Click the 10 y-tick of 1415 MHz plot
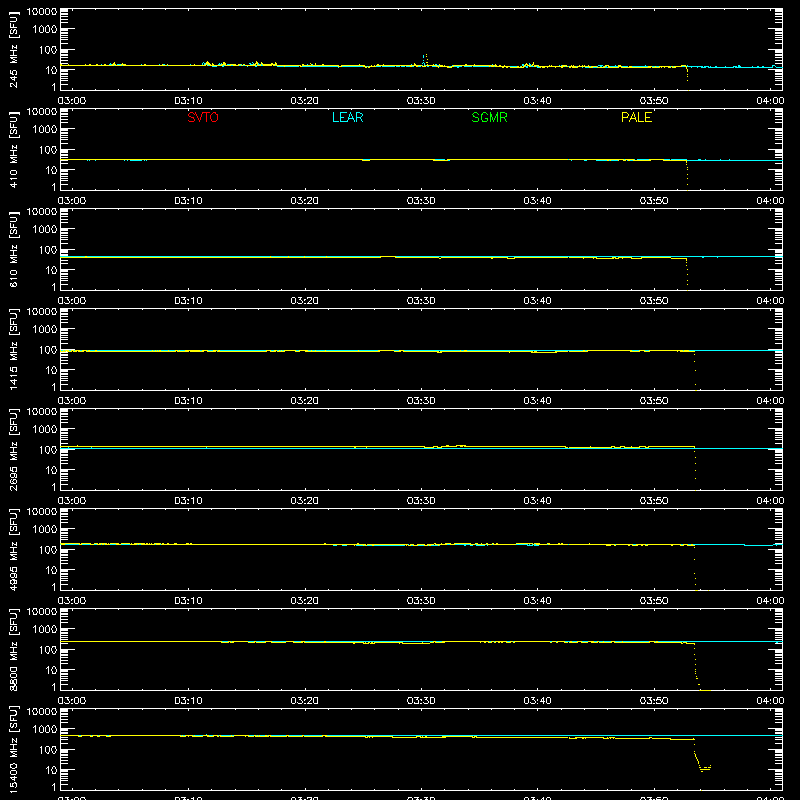Screen dimensions: 800x800 pyautogui.click(x=52, y=370)
